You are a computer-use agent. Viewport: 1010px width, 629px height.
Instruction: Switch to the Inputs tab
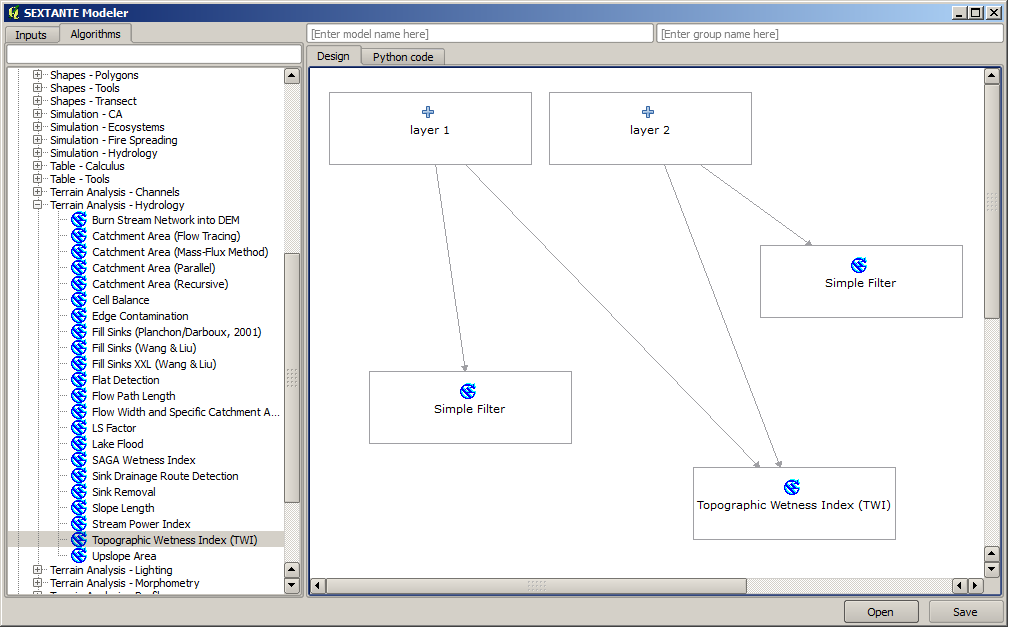pyautogui.click(x=31, y=35)
